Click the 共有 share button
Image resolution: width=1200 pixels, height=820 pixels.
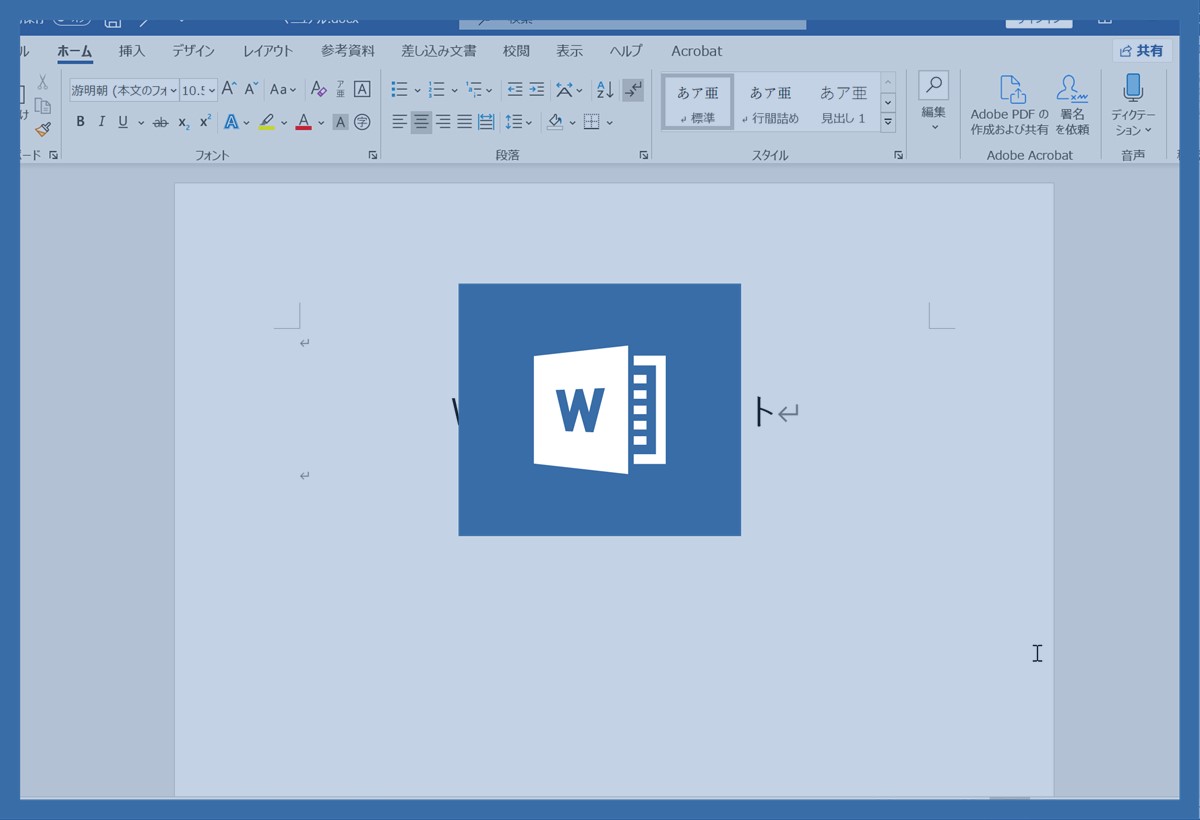point(1142,51)
